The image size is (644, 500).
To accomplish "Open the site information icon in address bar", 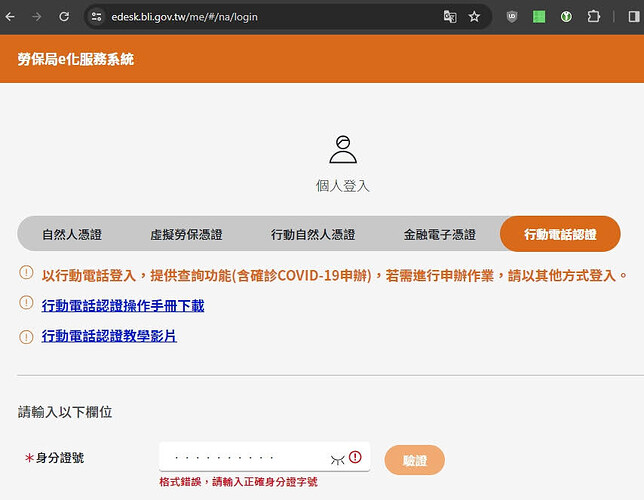I will (x=97, y=17).
